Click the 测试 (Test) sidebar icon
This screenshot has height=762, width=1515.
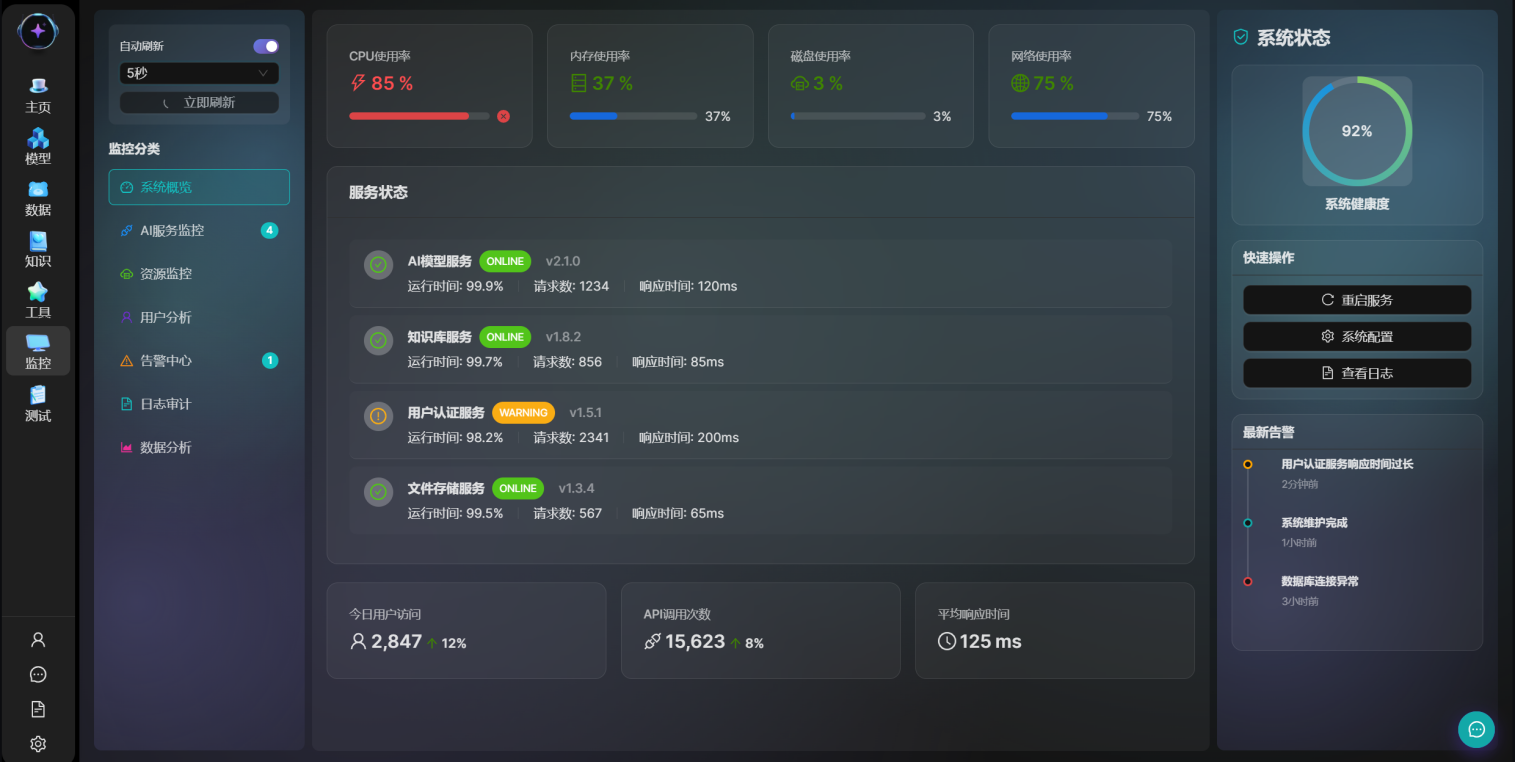tap(38, 403)
